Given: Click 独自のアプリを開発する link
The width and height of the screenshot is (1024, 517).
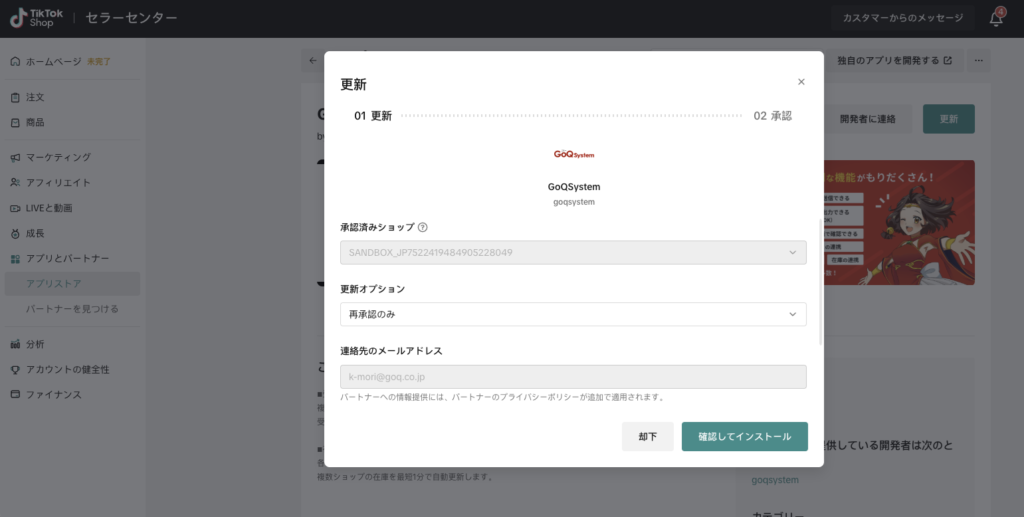Looking at the screenshot, I should 893,60.
